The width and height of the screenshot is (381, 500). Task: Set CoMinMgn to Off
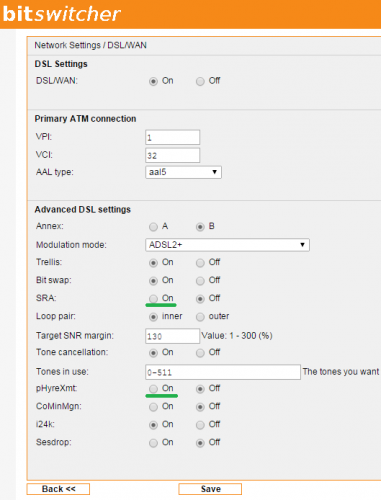click(x=200, y=407)
